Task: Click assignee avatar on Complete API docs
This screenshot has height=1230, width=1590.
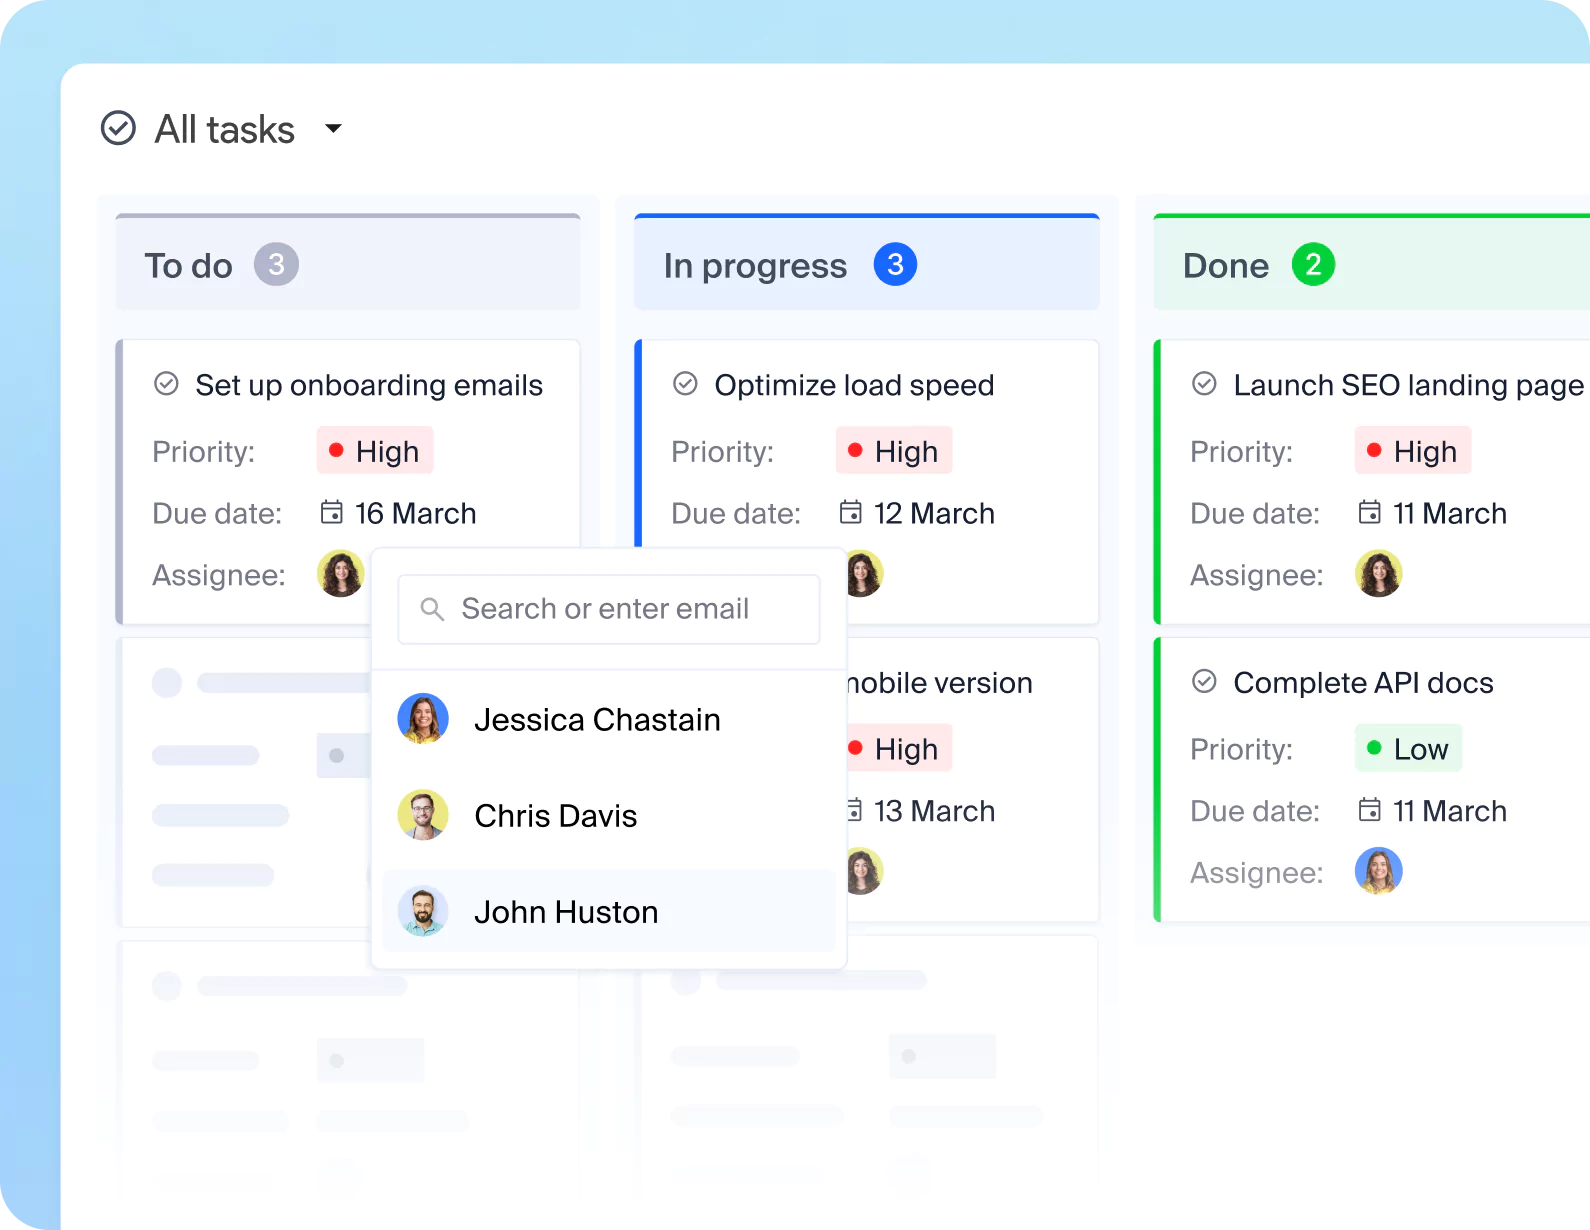Action: click(1379, 871)
